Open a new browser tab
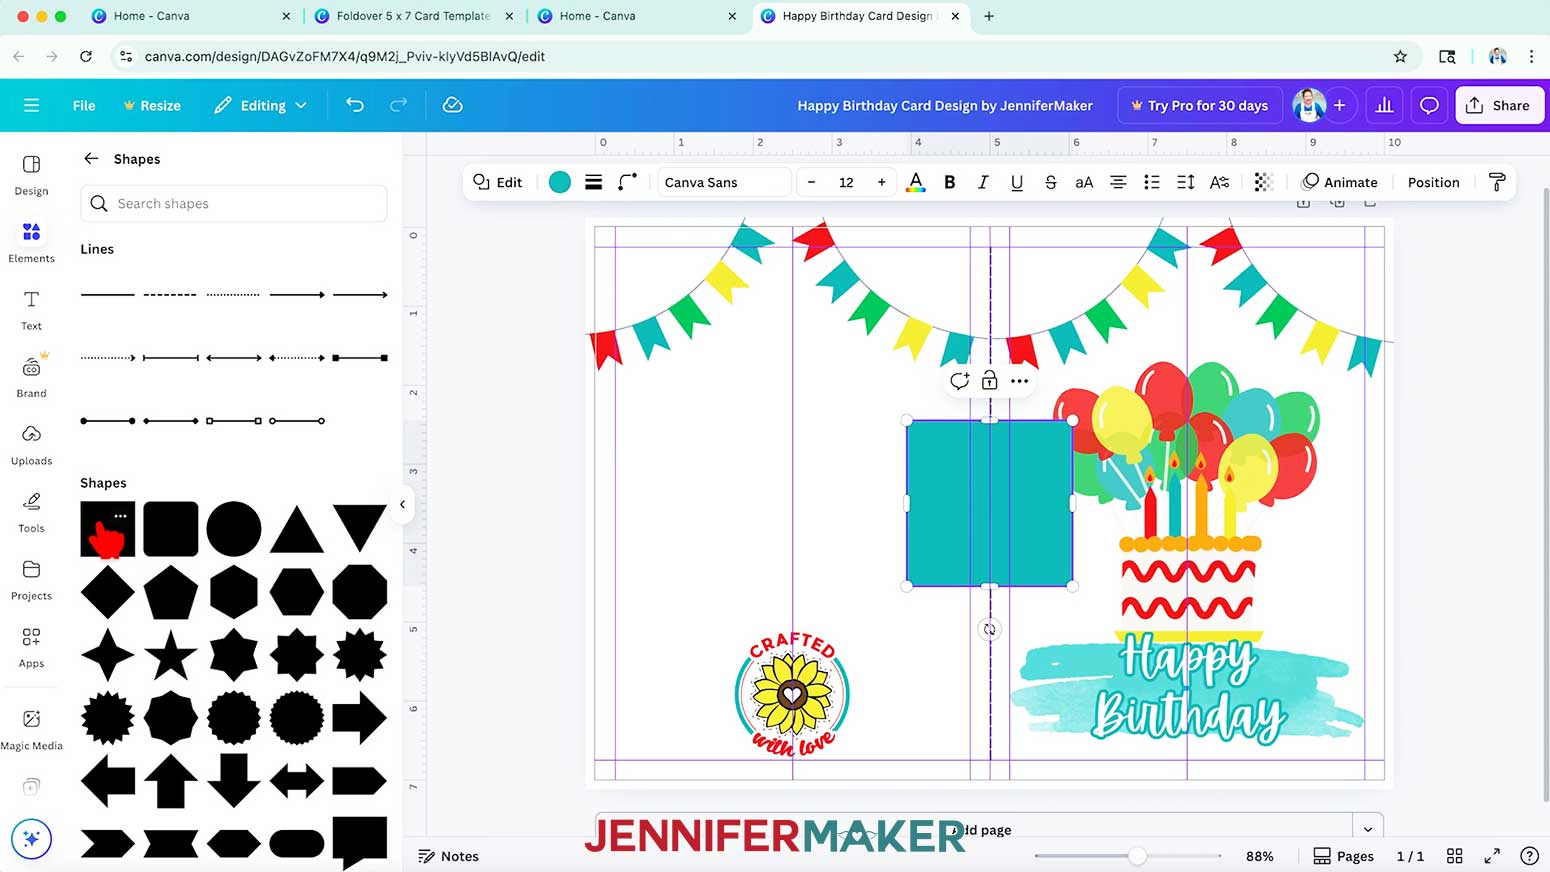The image size is (1550, 872). click(989, 16)
